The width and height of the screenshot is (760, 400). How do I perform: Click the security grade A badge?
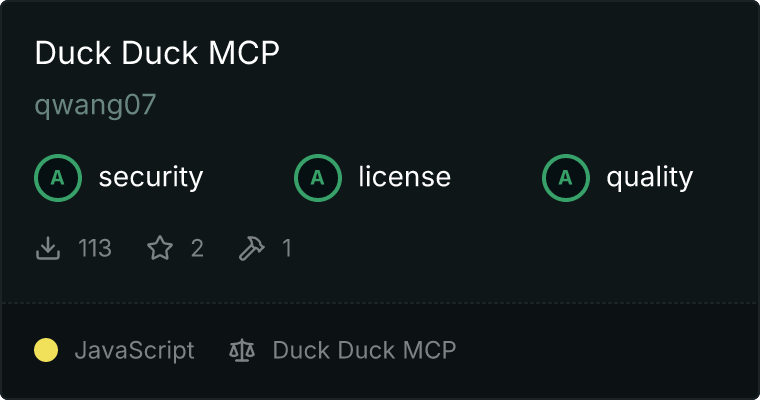58,177
